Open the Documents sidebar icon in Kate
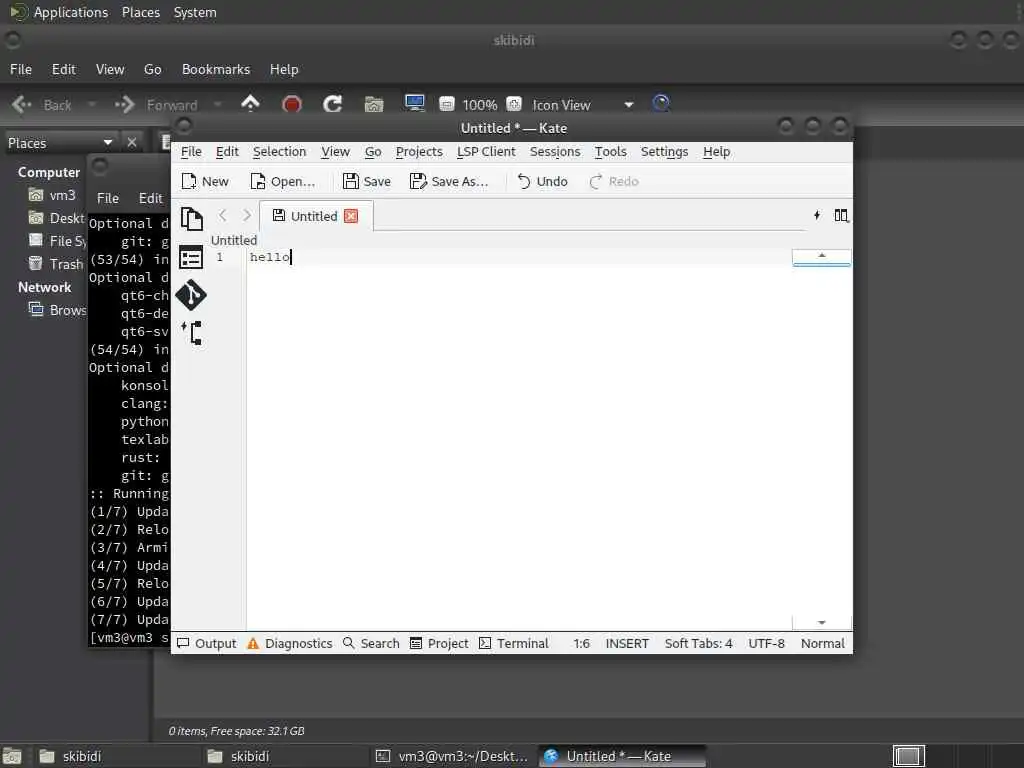Screen dimensions: 1024x768 pos(191,219)
